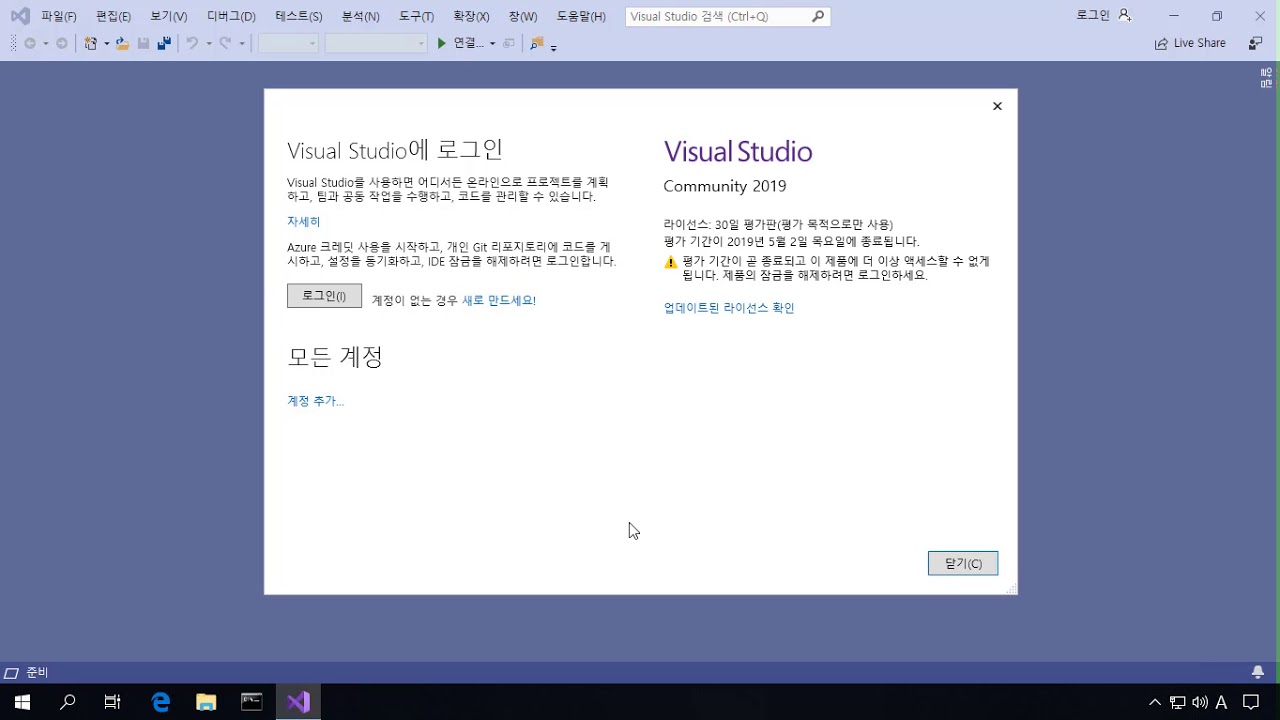Screen dimensions: 1280x720
Task: Open the 디버그(D) menu
Action: (231, 16)
